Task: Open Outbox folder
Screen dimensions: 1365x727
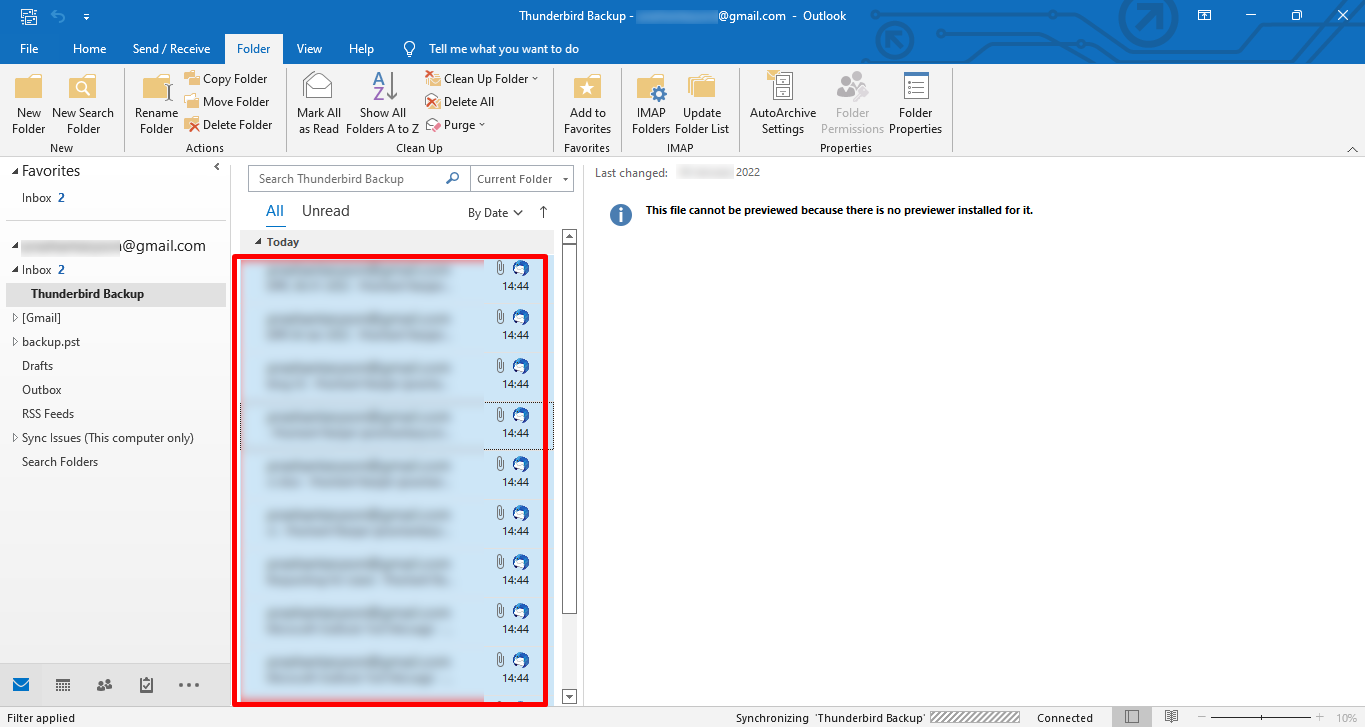Action: tap(42, 390)
